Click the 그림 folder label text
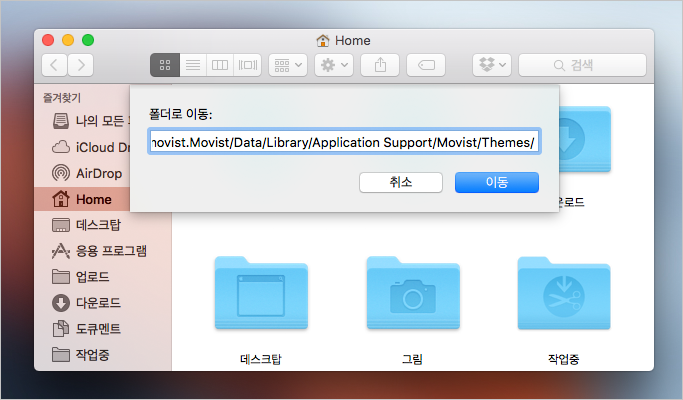683x400 pixels. 413,359
